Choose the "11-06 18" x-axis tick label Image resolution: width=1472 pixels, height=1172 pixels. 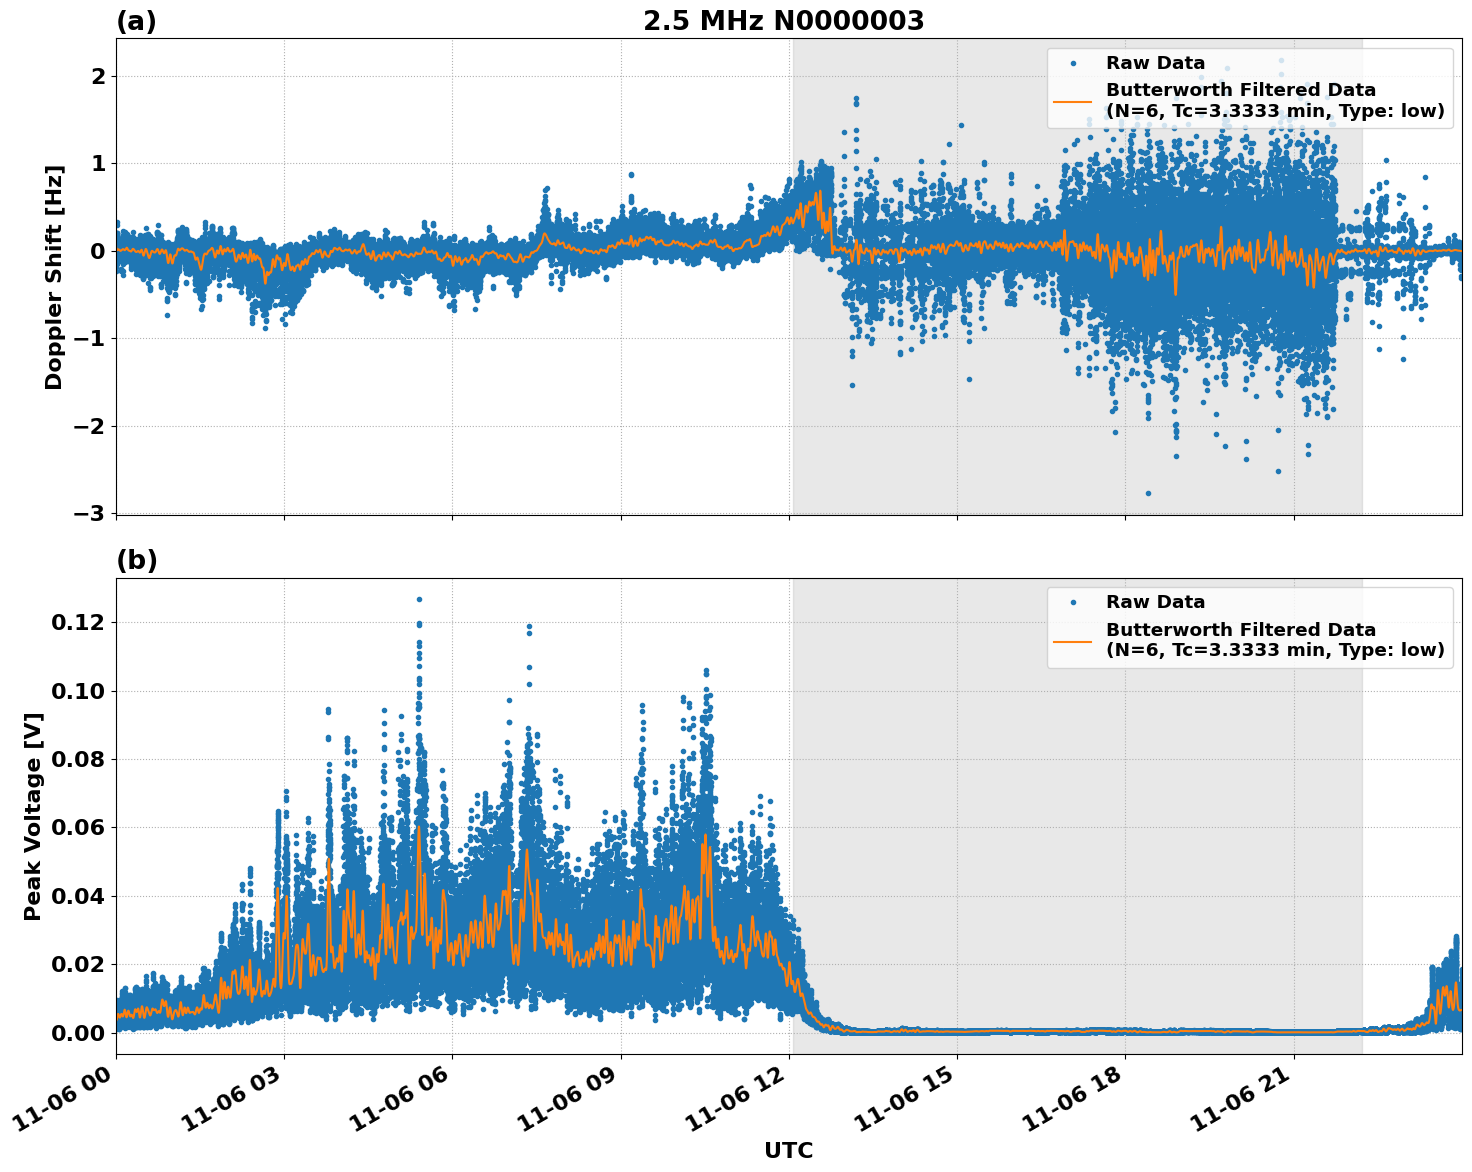tap(1068, 1101)
